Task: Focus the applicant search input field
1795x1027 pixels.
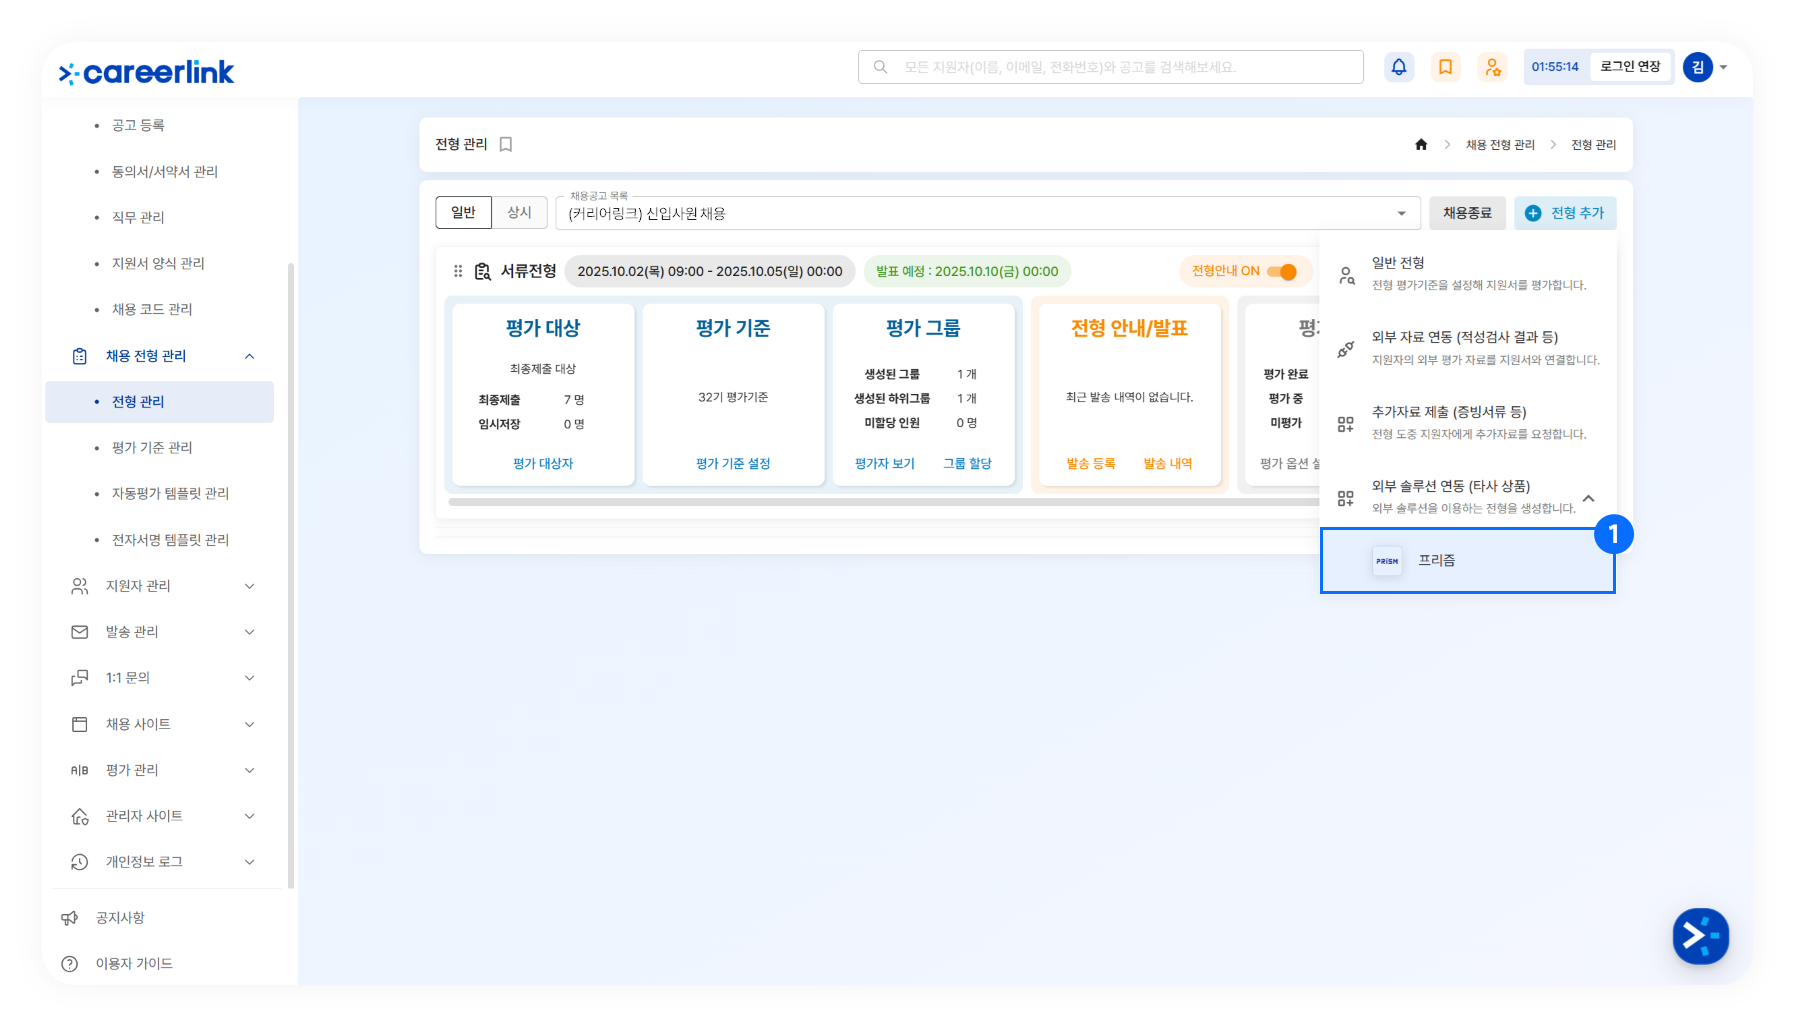Action: 1111,67
